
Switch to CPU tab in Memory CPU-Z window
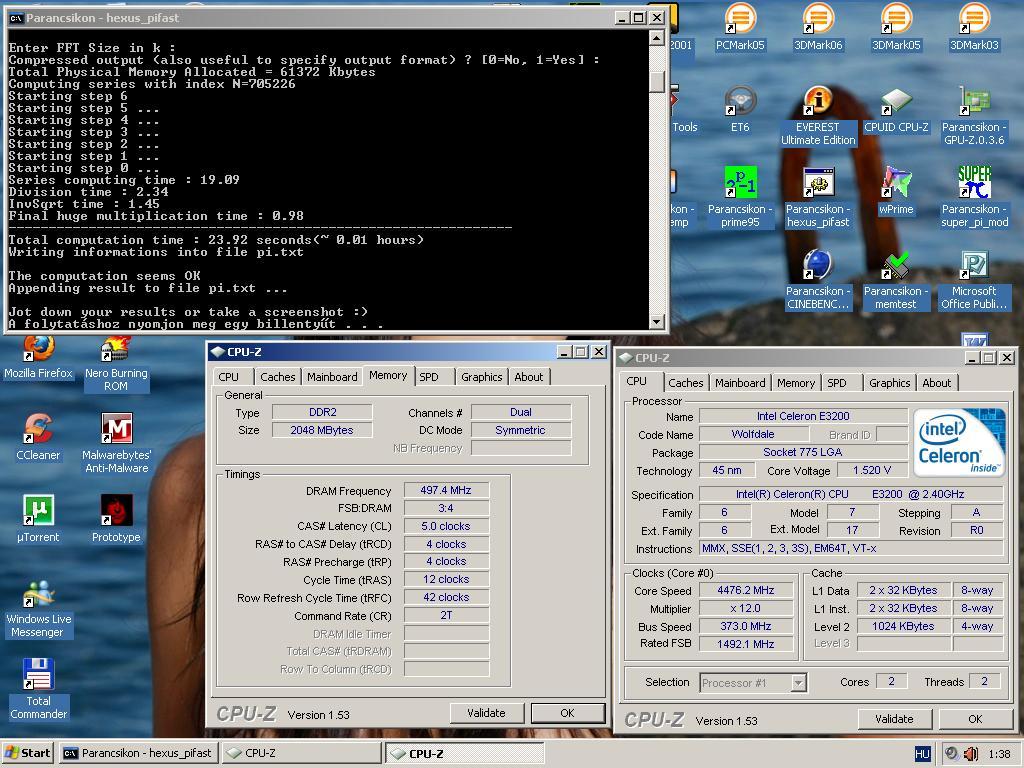[229, 377]
